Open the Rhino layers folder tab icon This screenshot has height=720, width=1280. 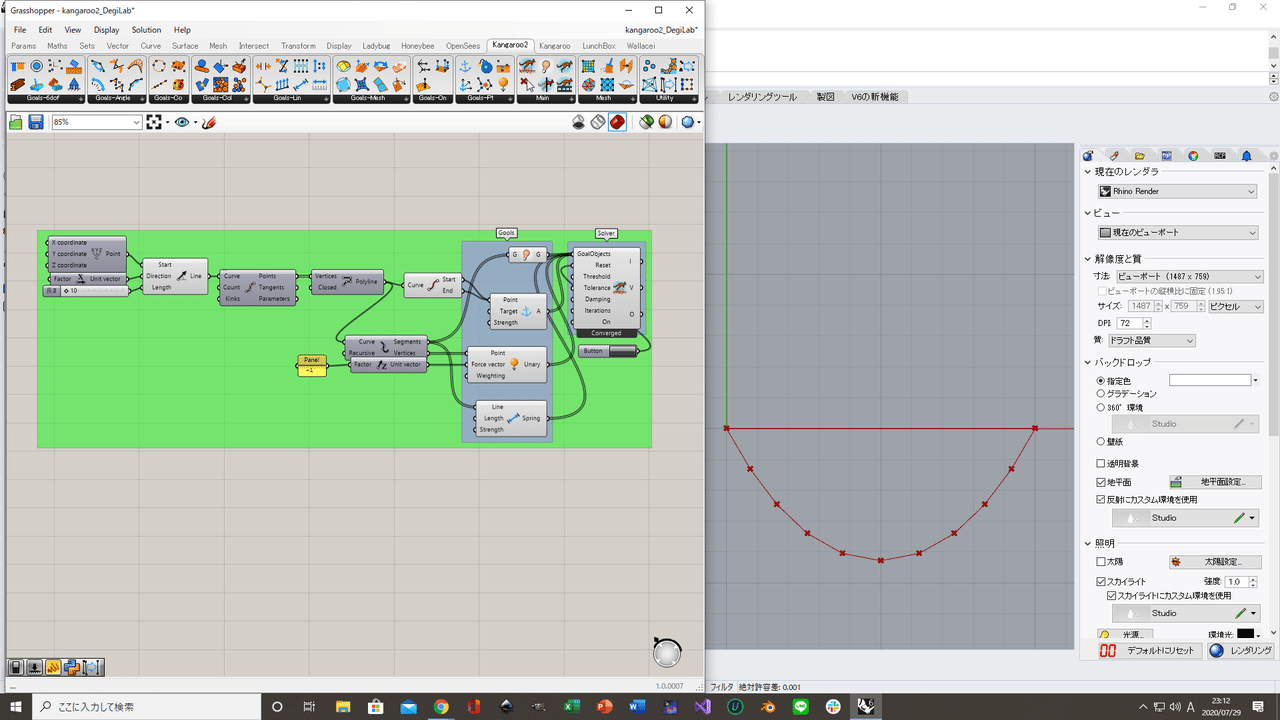[x=1140, y=156]
